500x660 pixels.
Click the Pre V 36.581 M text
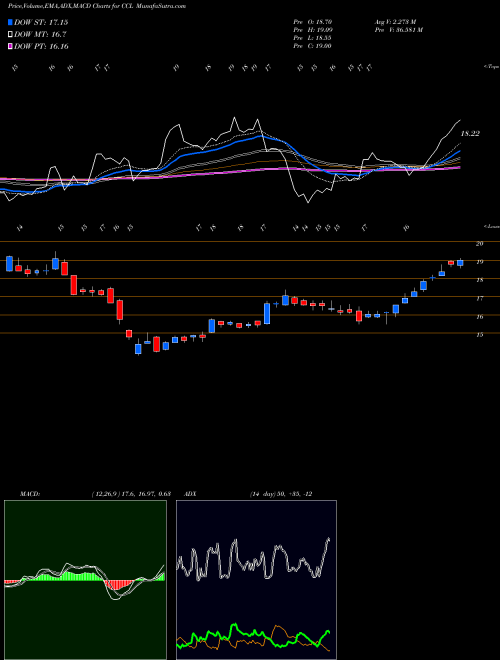[399, 29]
